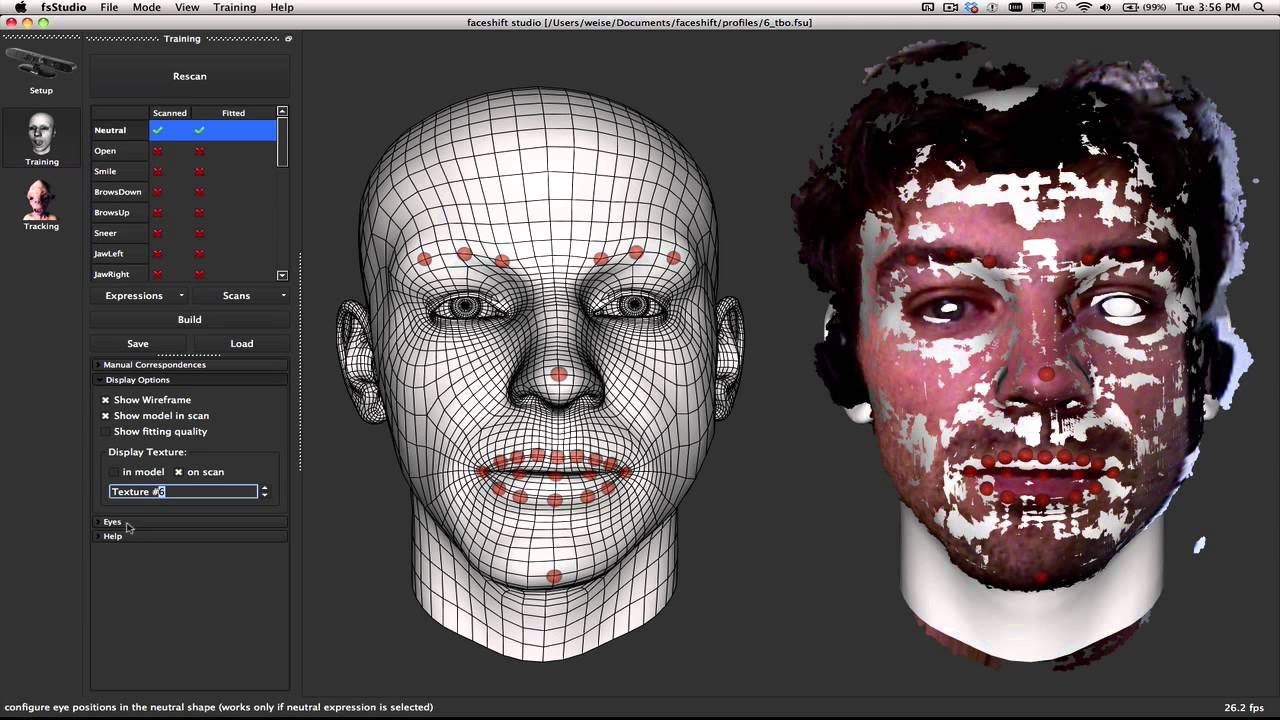Click the Texture selector stepper arrows
This screenshot has width=1280, height=720.
click(264, 492)
